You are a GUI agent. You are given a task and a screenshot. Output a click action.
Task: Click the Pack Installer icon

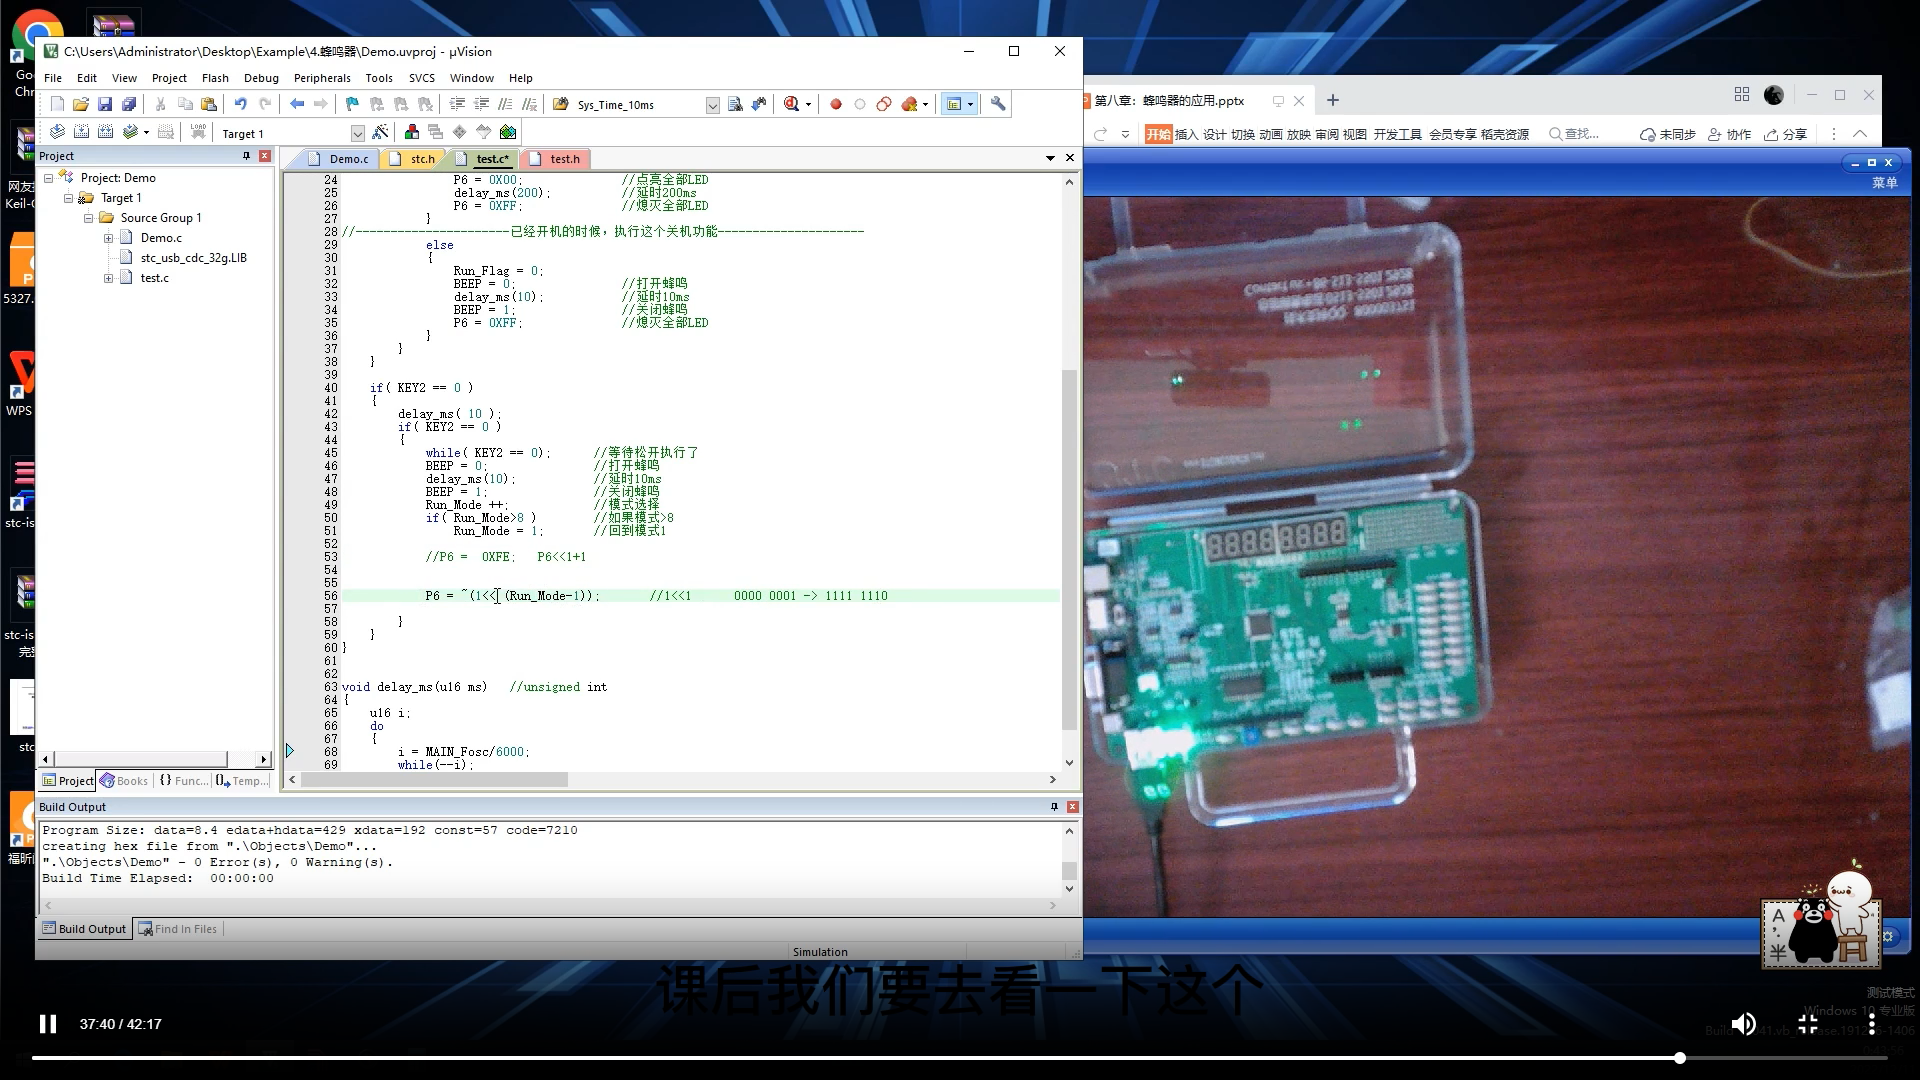(508, 132)
